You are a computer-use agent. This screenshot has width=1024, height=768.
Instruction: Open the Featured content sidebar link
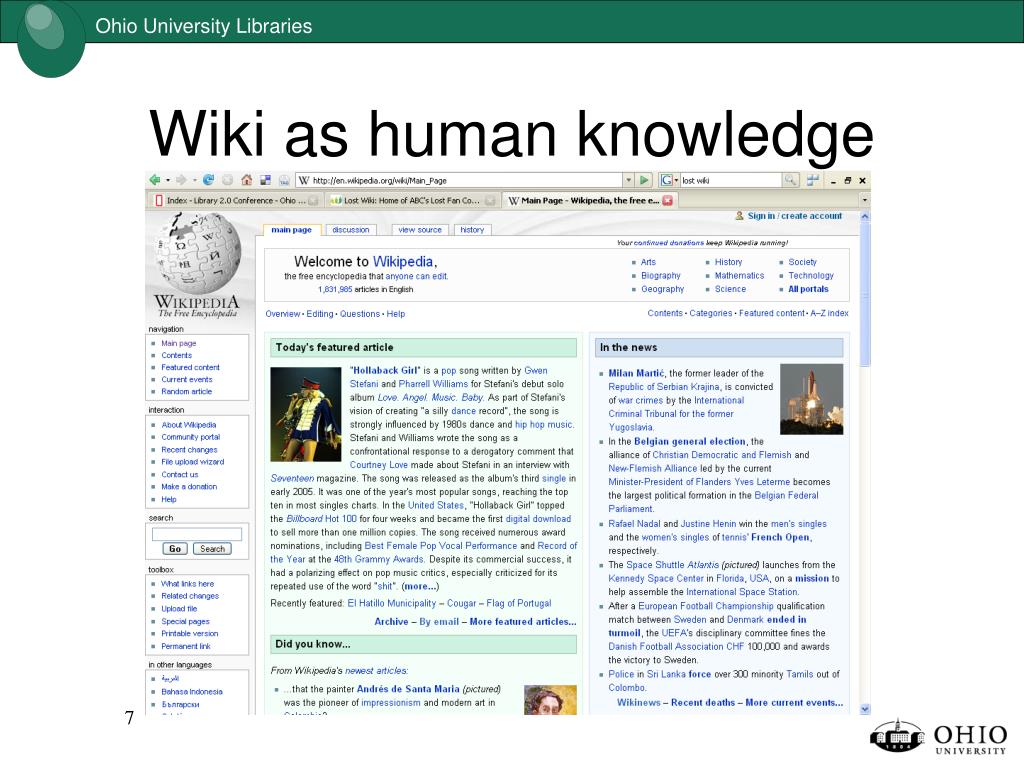click(190, 368)
